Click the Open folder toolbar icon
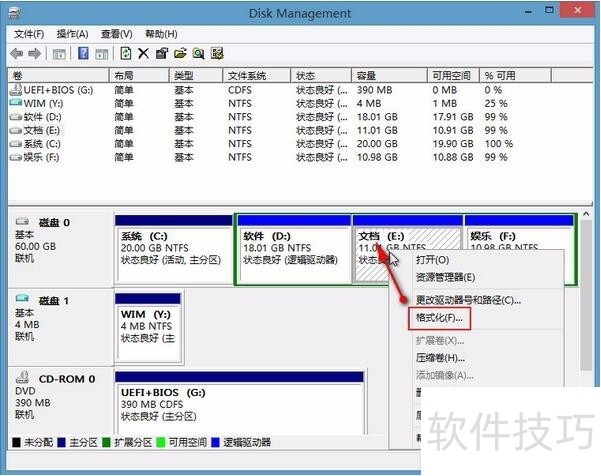 pyautogui.click(x=180, y=53)
